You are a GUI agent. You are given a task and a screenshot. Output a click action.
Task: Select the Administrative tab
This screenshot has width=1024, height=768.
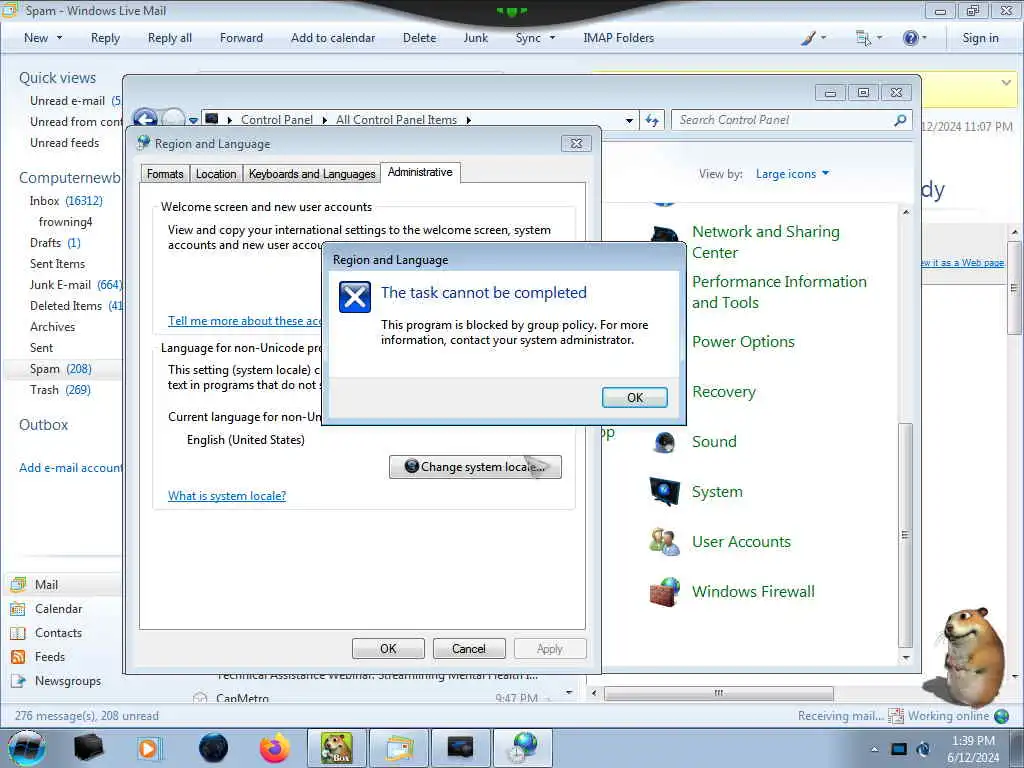click(420, 172)
